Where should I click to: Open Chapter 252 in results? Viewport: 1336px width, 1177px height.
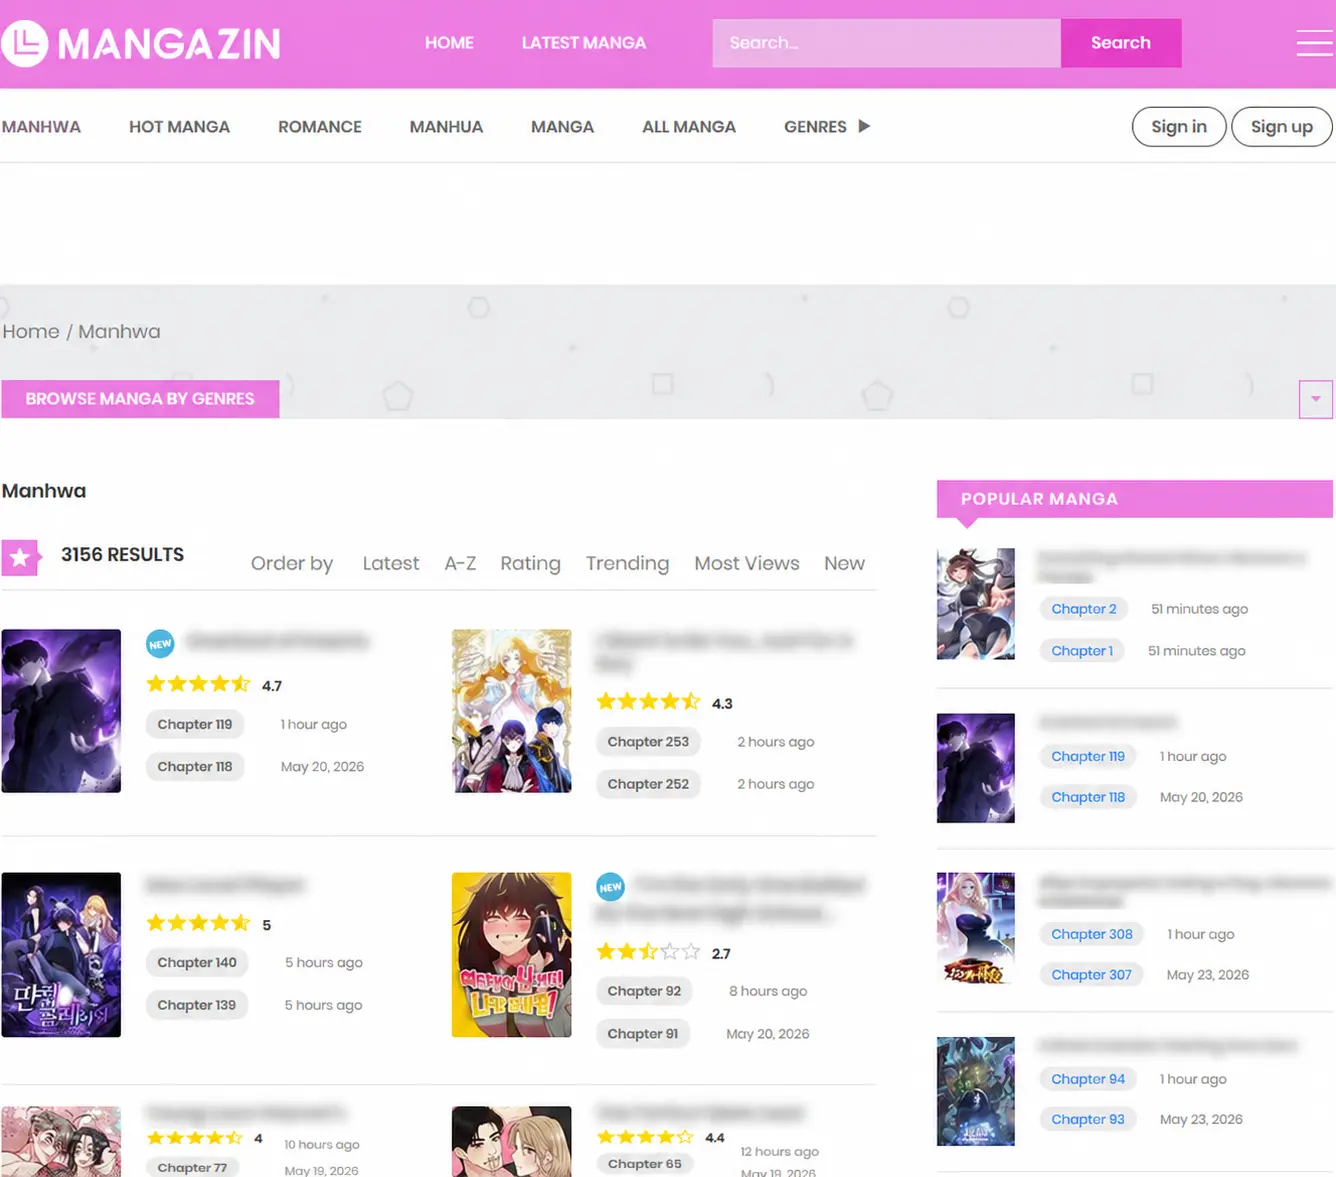648,784
